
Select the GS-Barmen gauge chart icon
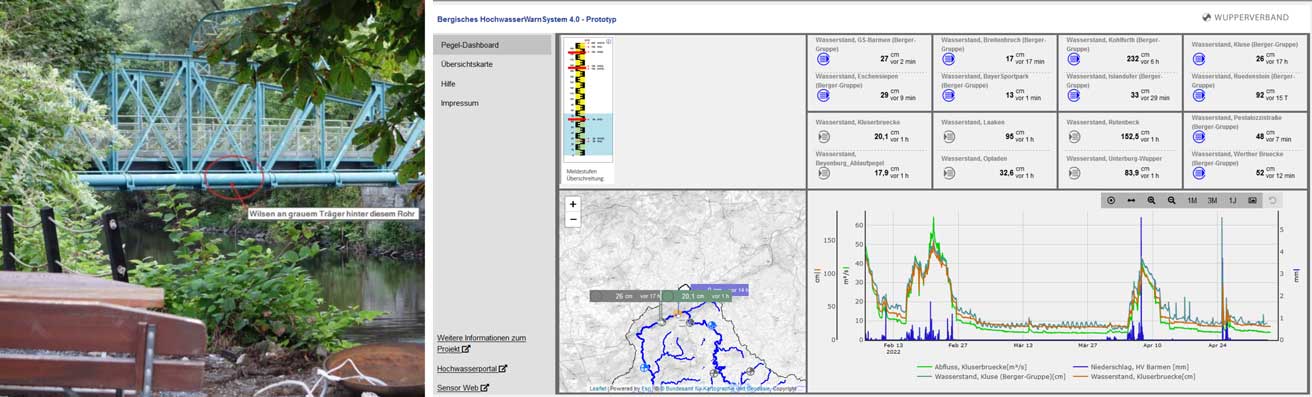pyautogui.click(x=823, y=59)
